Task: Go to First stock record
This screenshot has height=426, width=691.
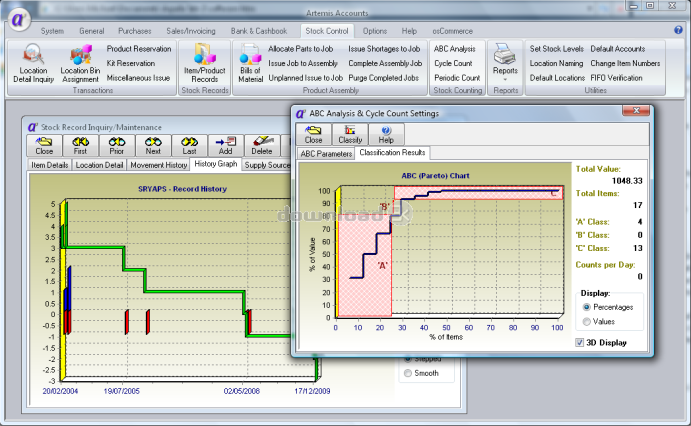Action: click(80, 146)
